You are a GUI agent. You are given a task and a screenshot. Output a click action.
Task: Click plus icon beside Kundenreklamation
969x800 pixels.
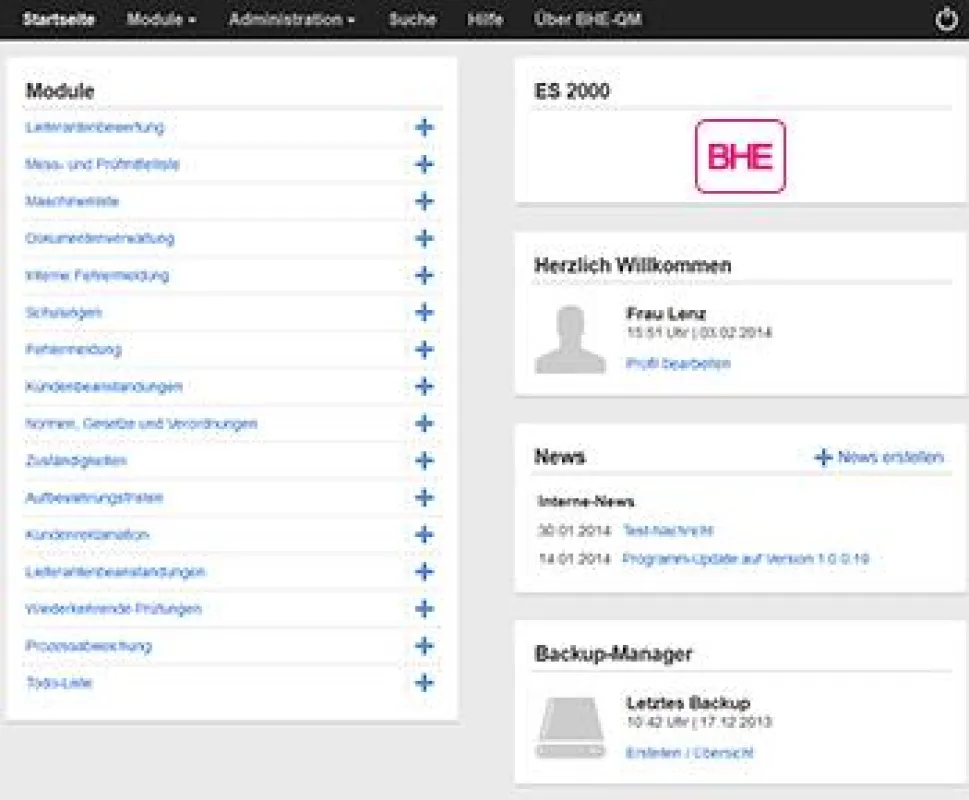(x=424, y=535)
